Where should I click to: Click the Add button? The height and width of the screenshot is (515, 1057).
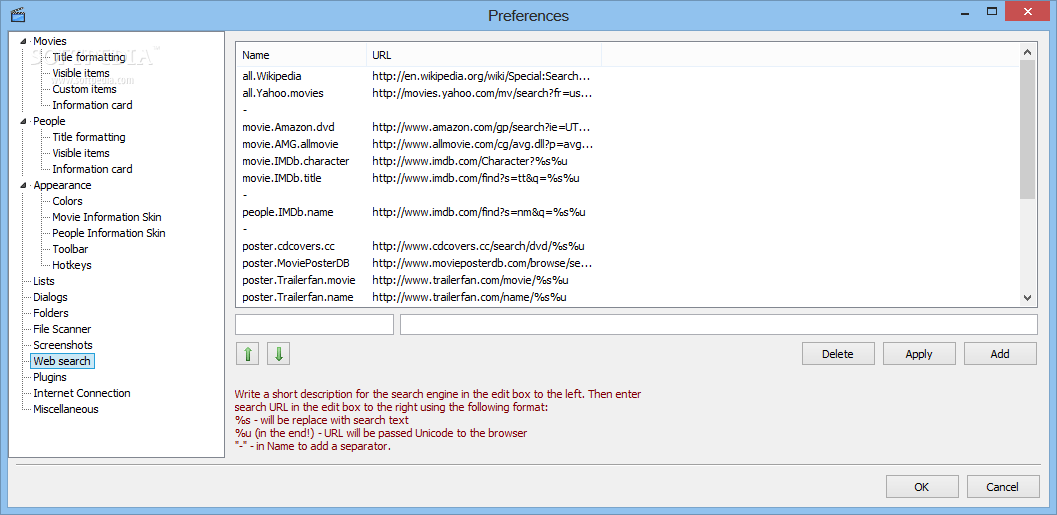pos(1000,354)
